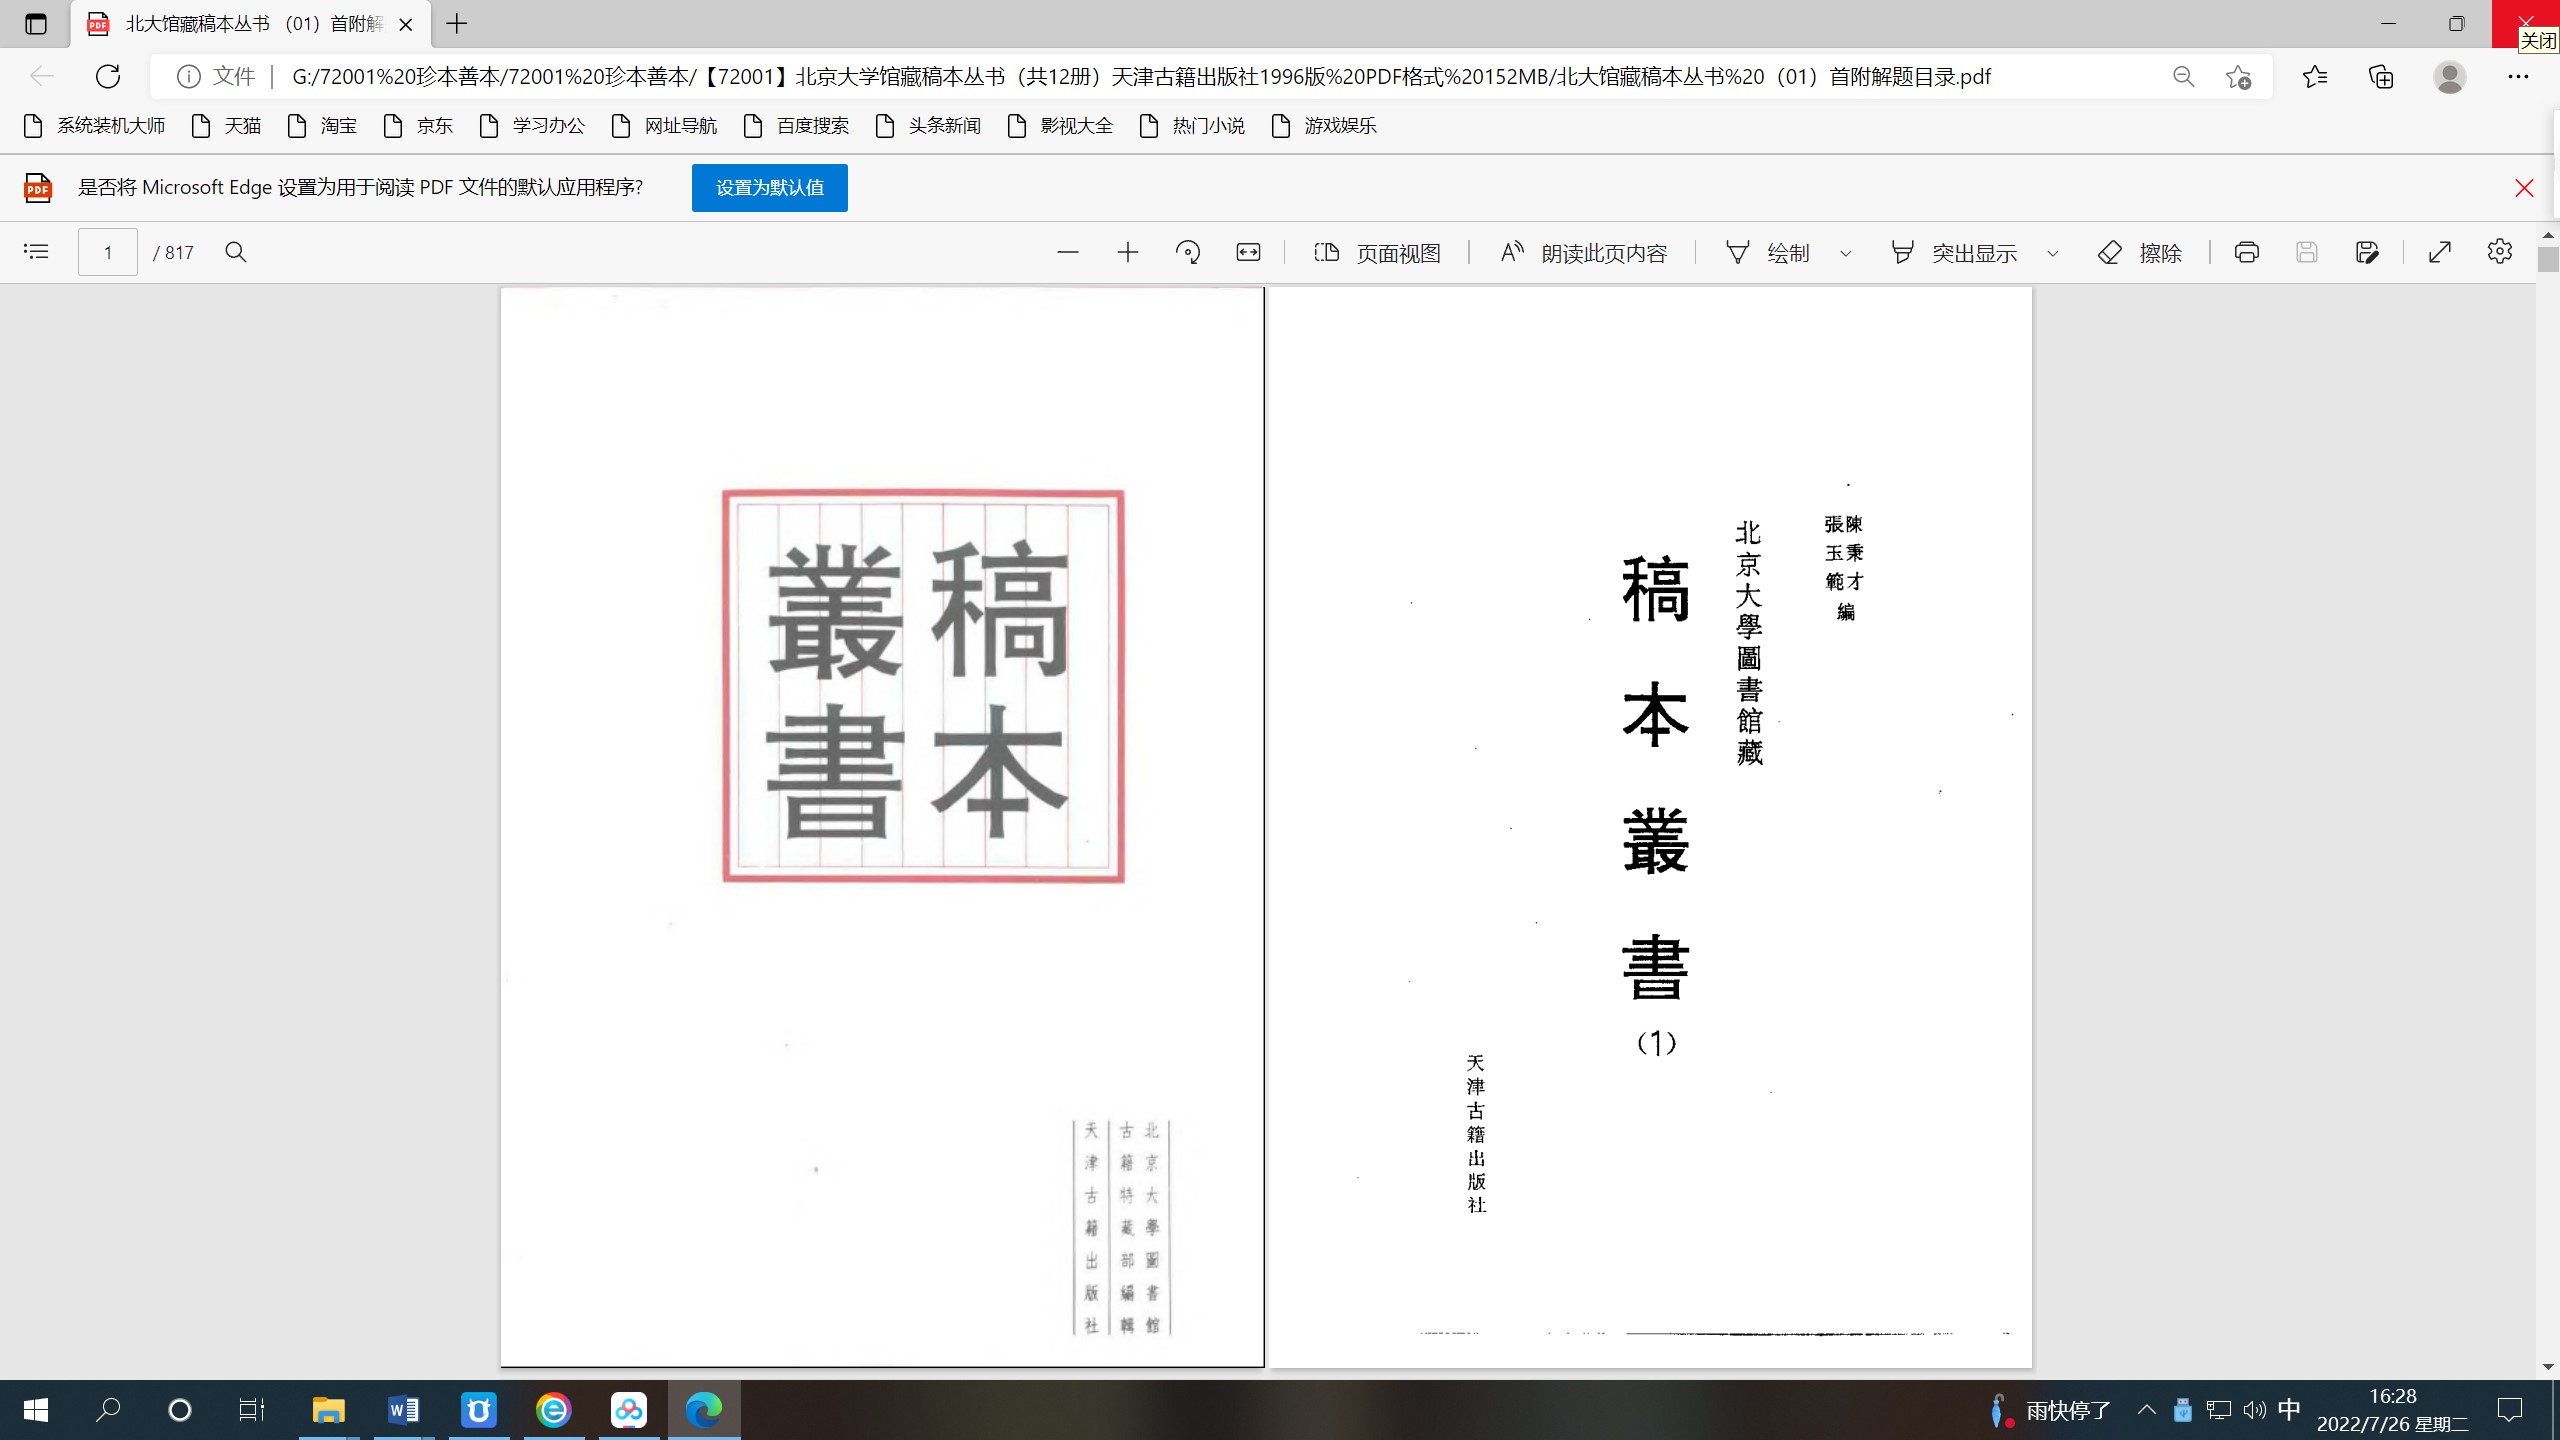Open the 游戏娱乐 bookmark
2560x1440 pixels.
(1324, 126)
